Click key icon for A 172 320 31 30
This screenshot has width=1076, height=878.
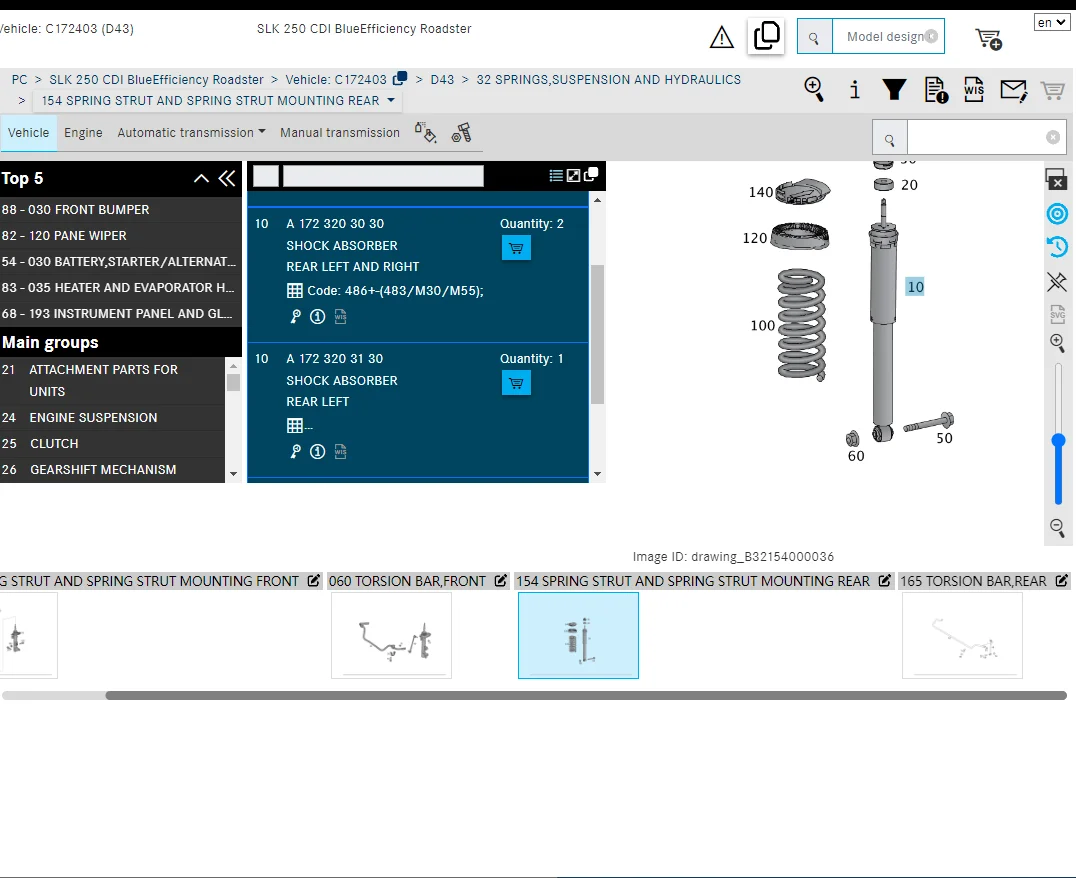tap(295, 452)
